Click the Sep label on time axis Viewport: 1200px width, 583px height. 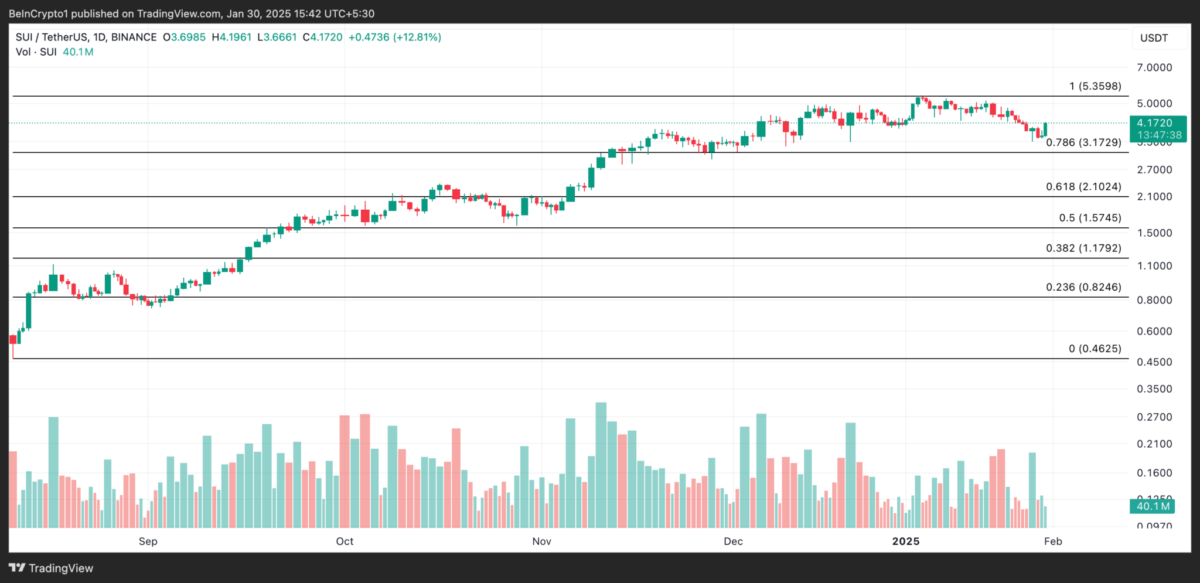click(x=148, y=542)
